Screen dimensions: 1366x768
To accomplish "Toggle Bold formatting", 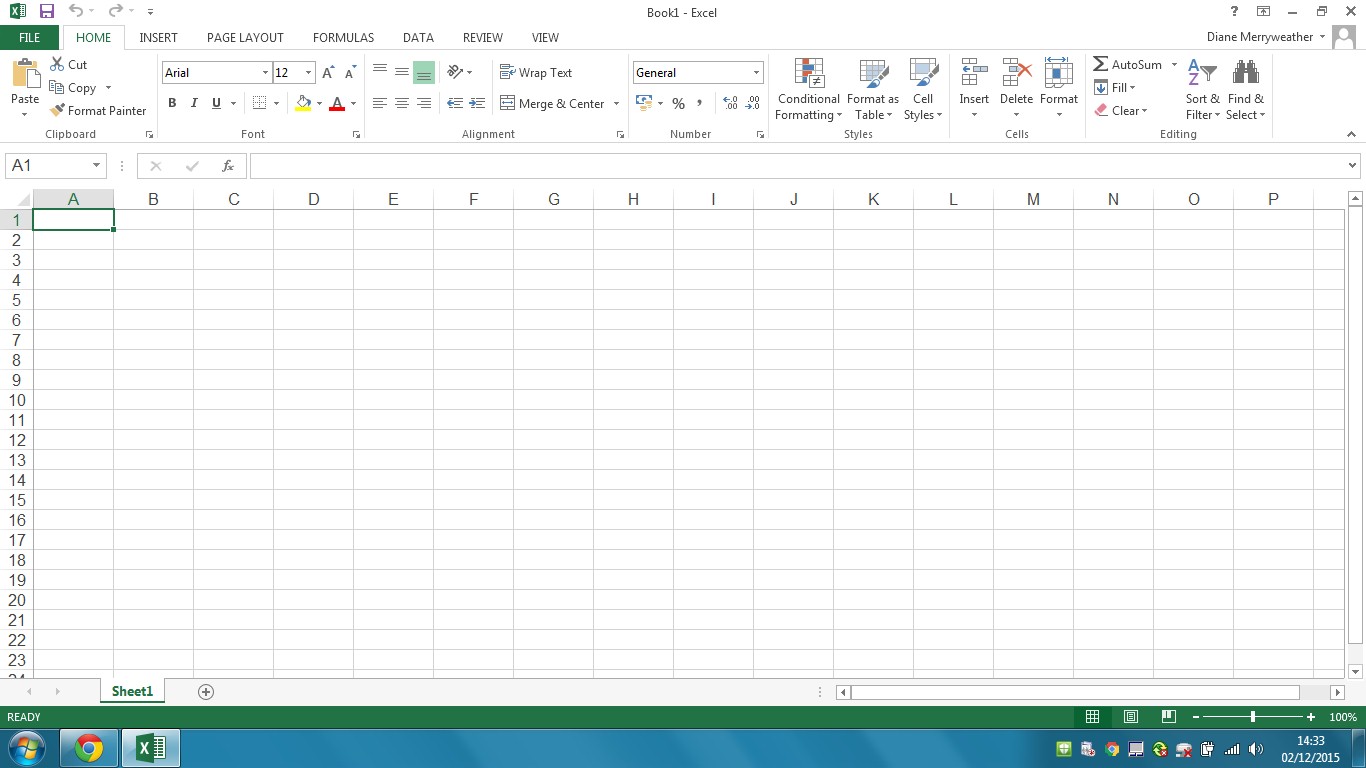I will click(x=172, y=103).
